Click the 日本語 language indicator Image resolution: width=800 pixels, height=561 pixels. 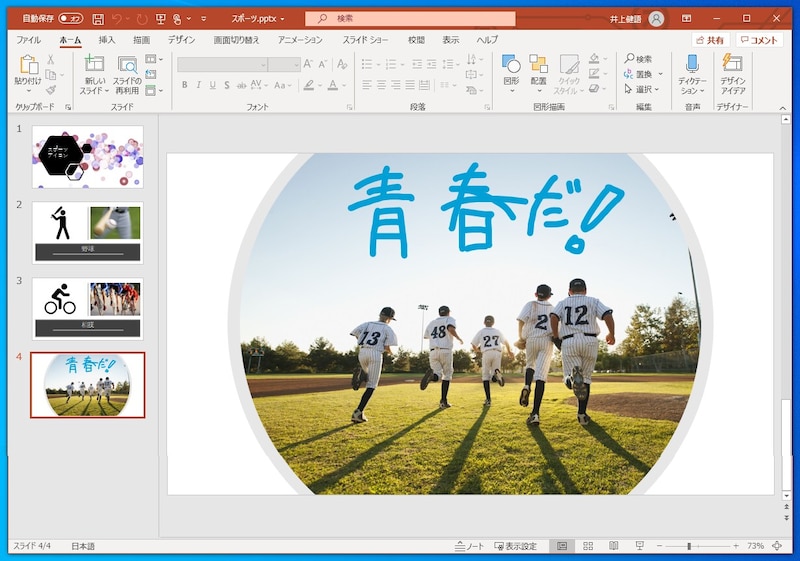(83, 546)
